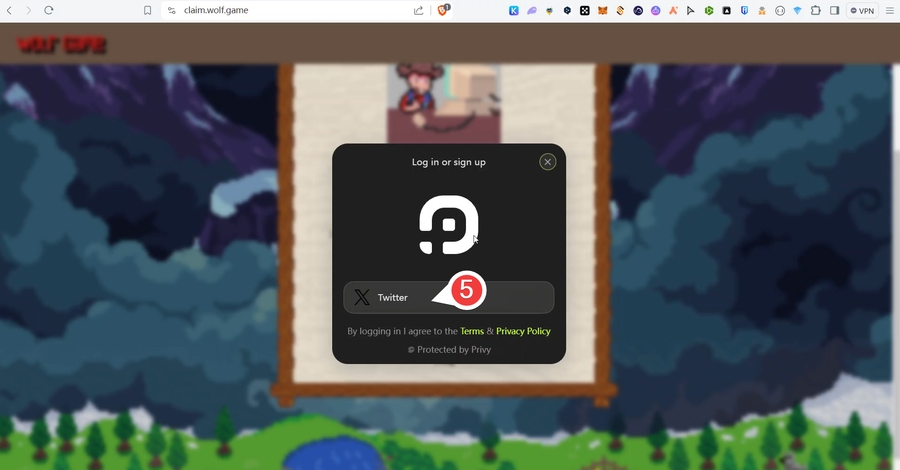Screen dimensions: 900x470
Task: Bookmark this page
Action: [147, 10]
